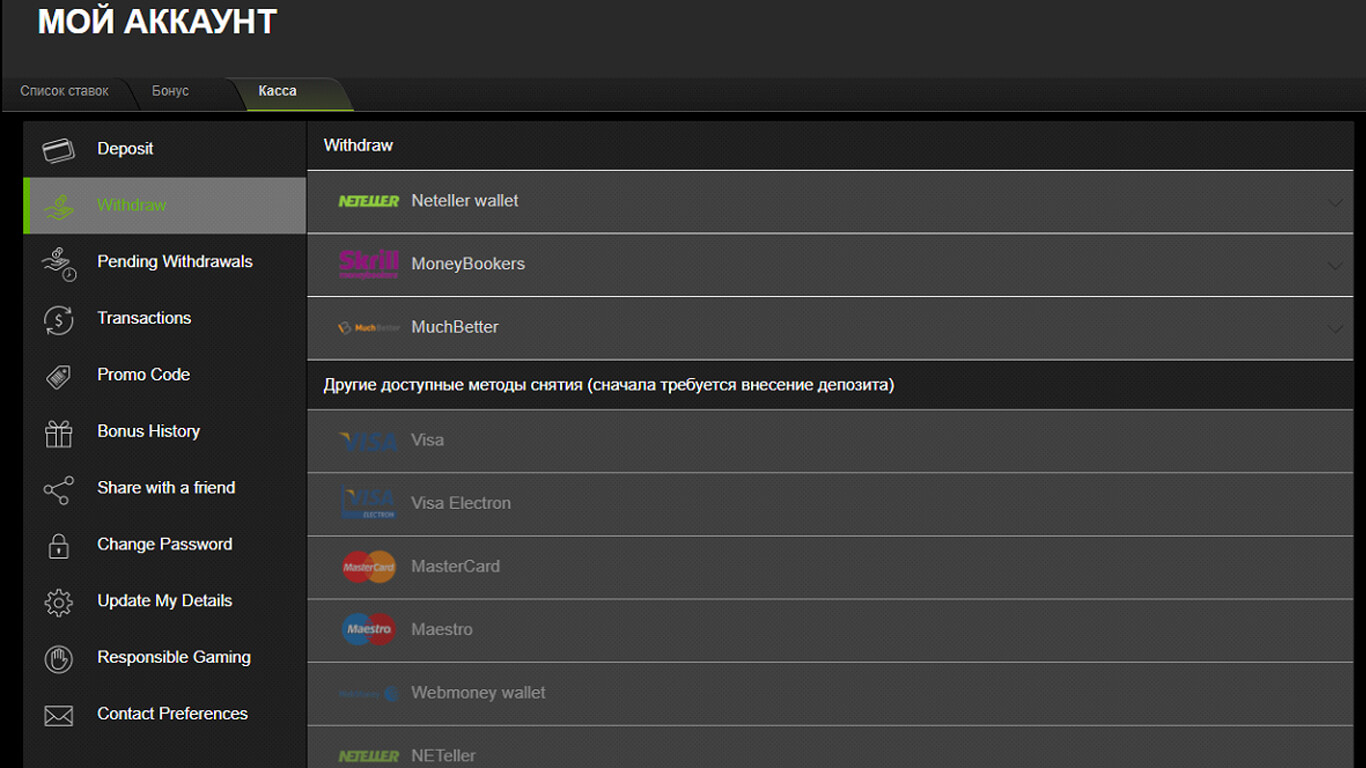
Task: Expand the Neteller wallet chevron
Action: click(x=1335, y=202)
